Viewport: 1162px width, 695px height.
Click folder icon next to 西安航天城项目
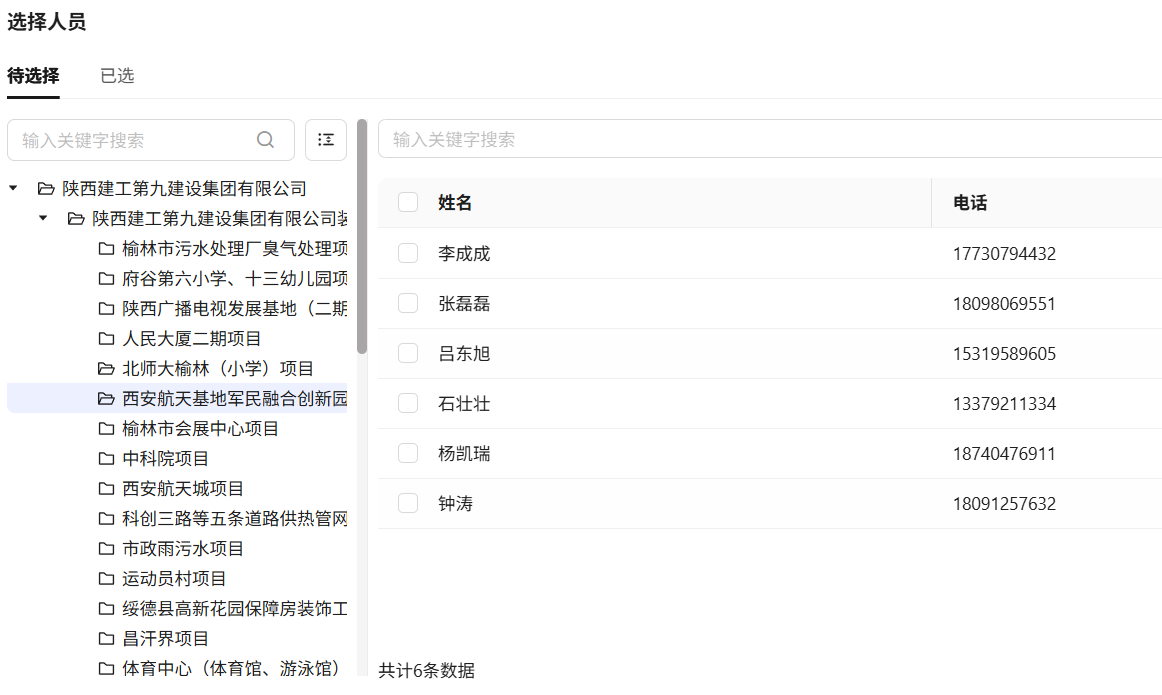106,489
